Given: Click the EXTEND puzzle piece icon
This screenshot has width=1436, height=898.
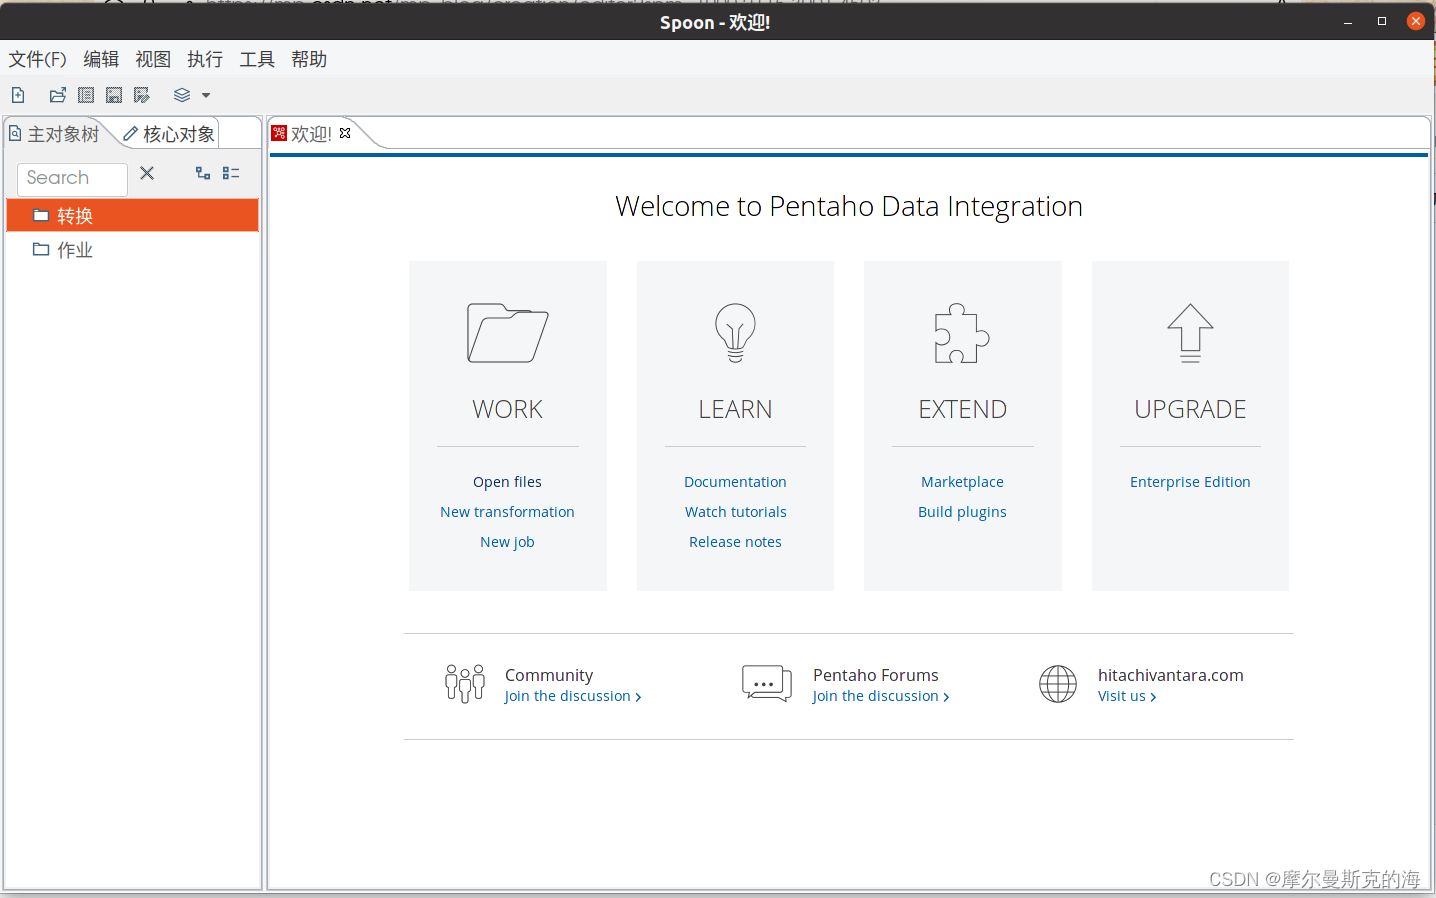Looking at the screenshot, I should (962, 333).
